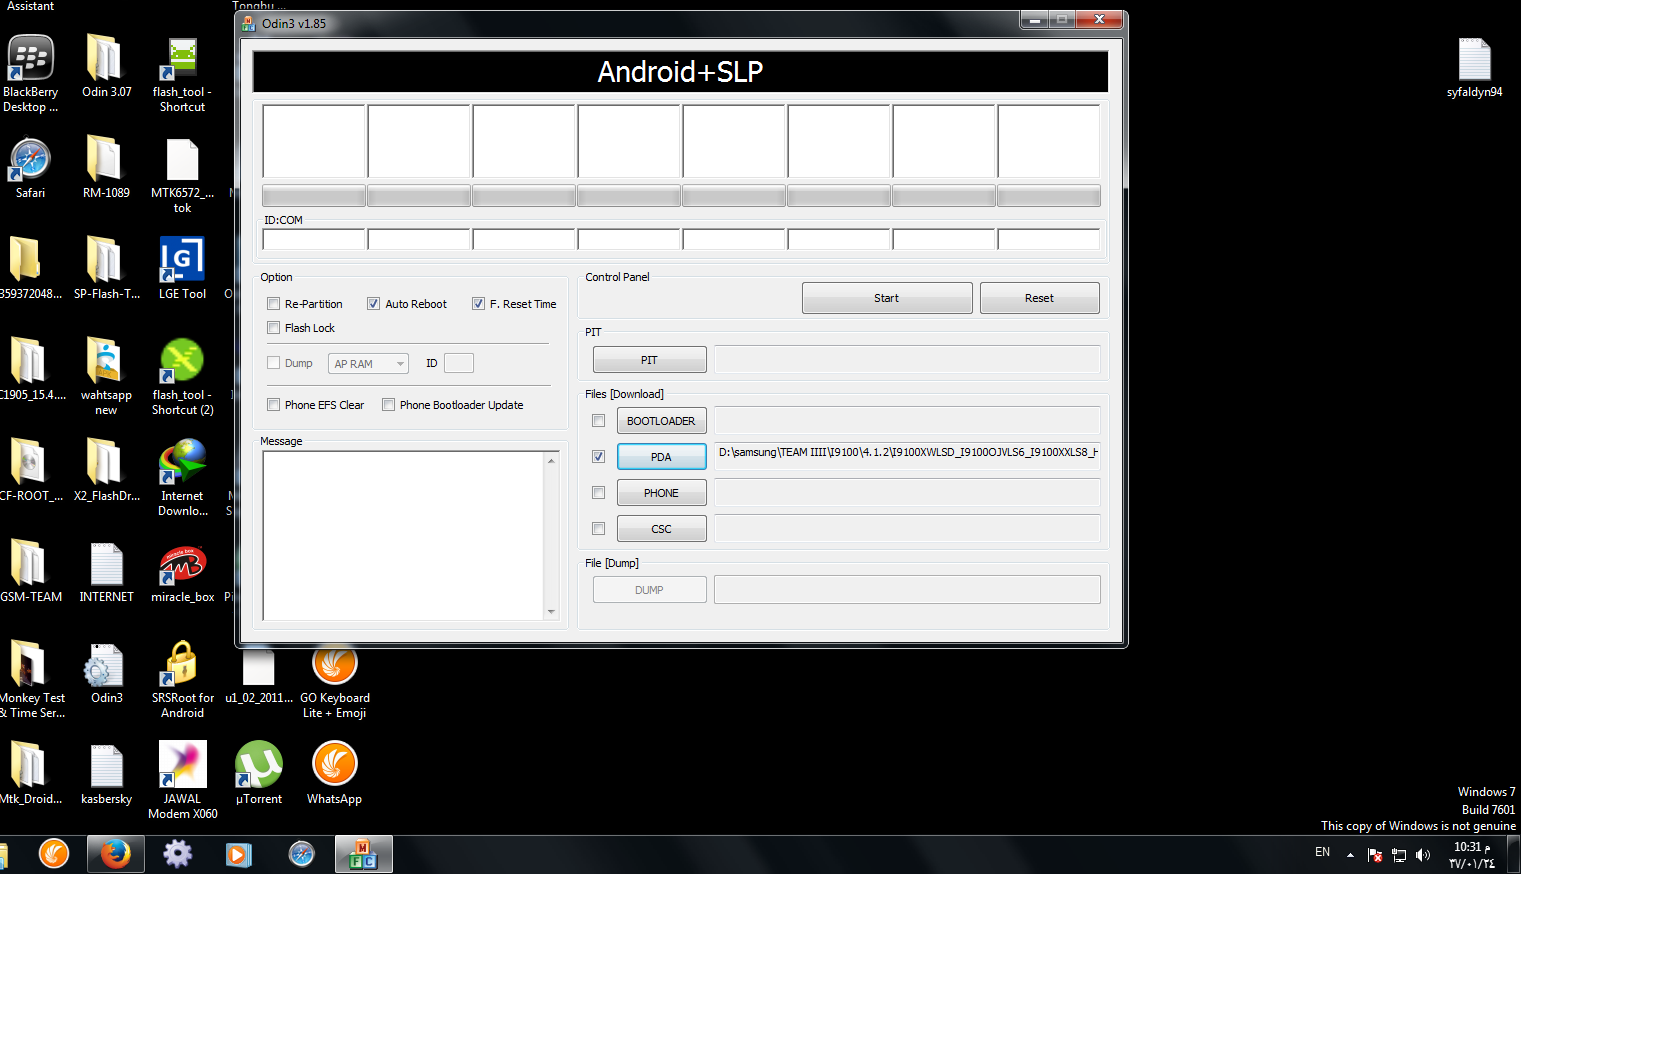Click the EN language indicator

pyautogui.click(x=1322, y=852)
